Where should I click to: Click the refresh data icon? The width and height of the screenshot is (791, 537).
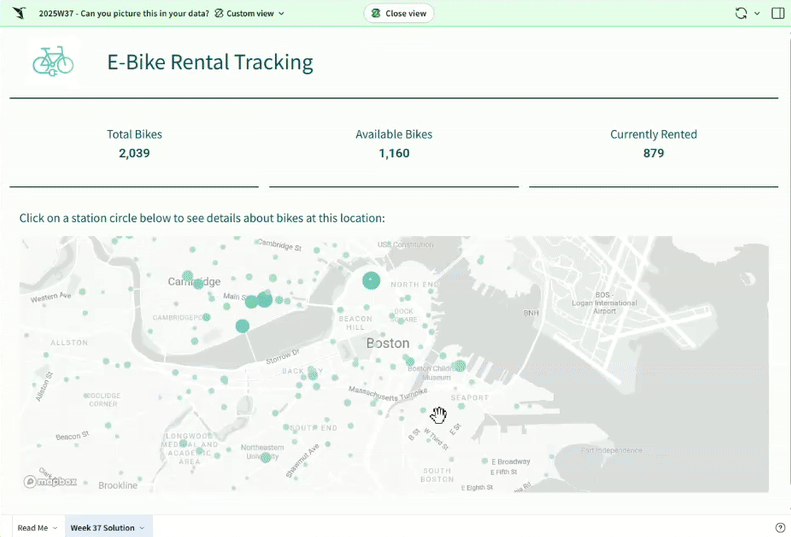741,13
